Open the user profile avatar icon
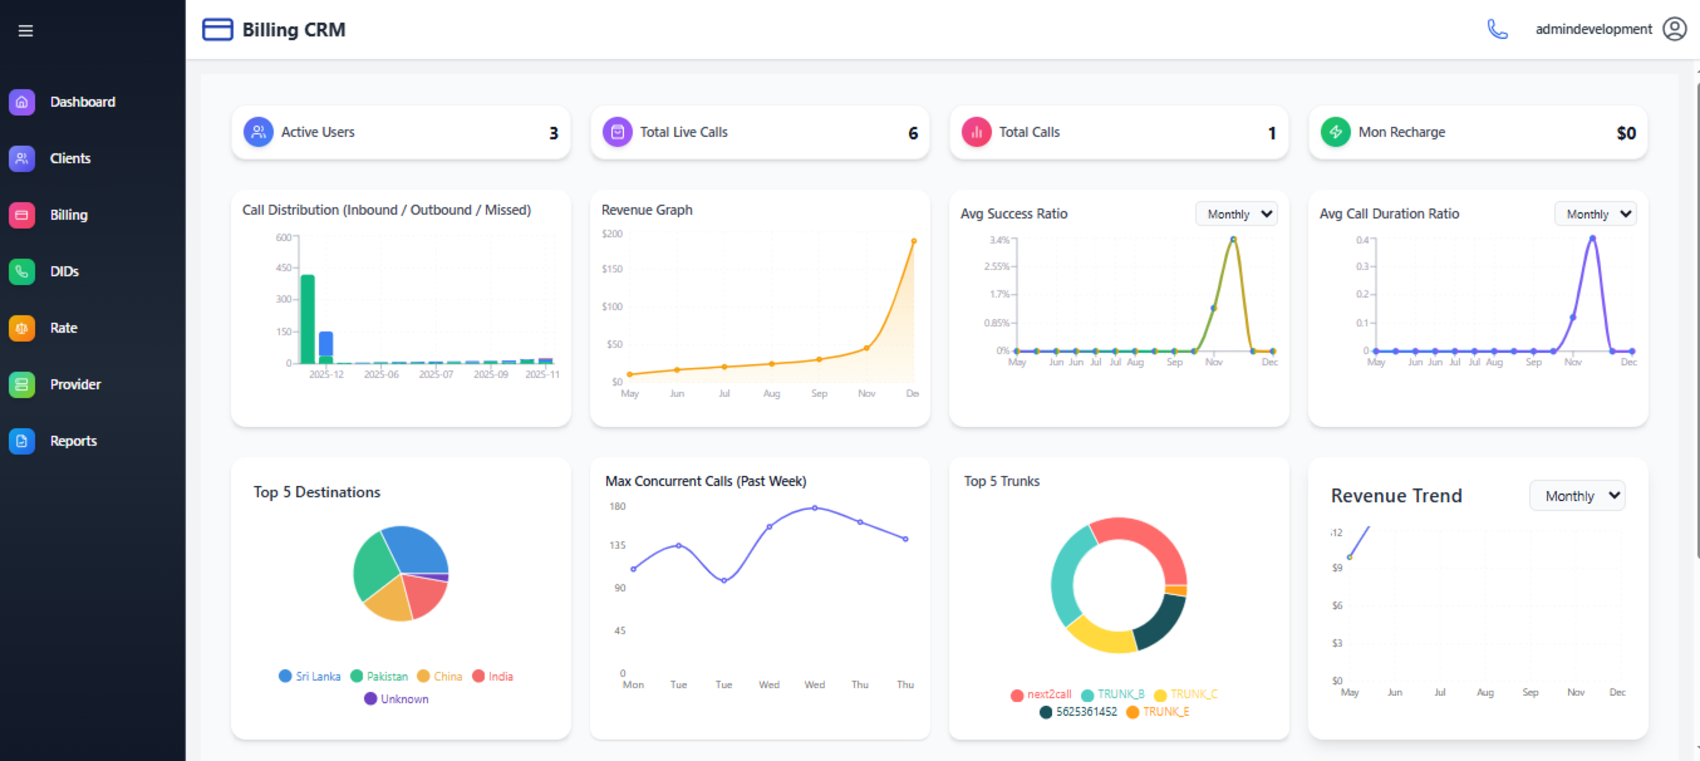This screenshot has height=761, width=1700. click(1674, 29)
